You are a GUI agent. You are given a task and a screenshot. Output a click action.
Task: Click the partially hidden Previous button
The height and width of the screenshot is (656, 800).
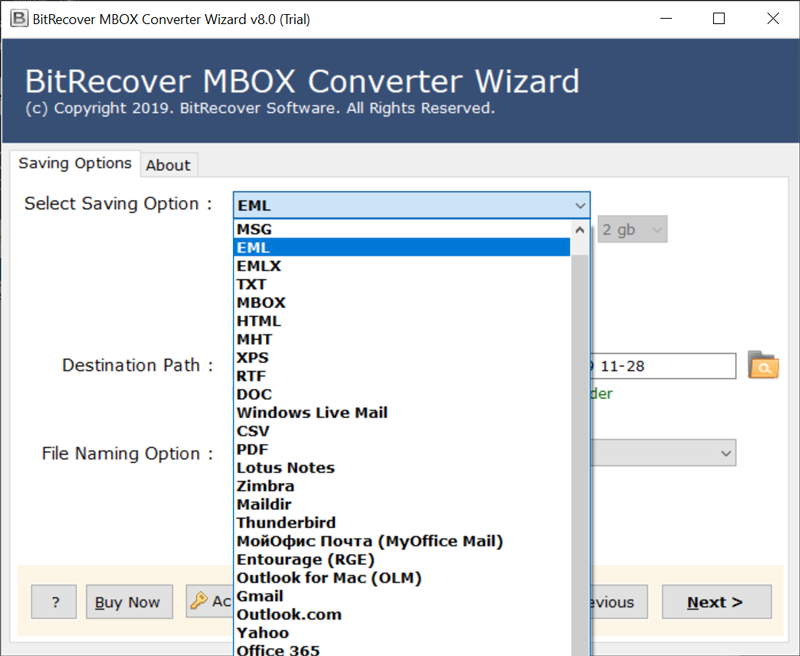(x=619, y=602)
